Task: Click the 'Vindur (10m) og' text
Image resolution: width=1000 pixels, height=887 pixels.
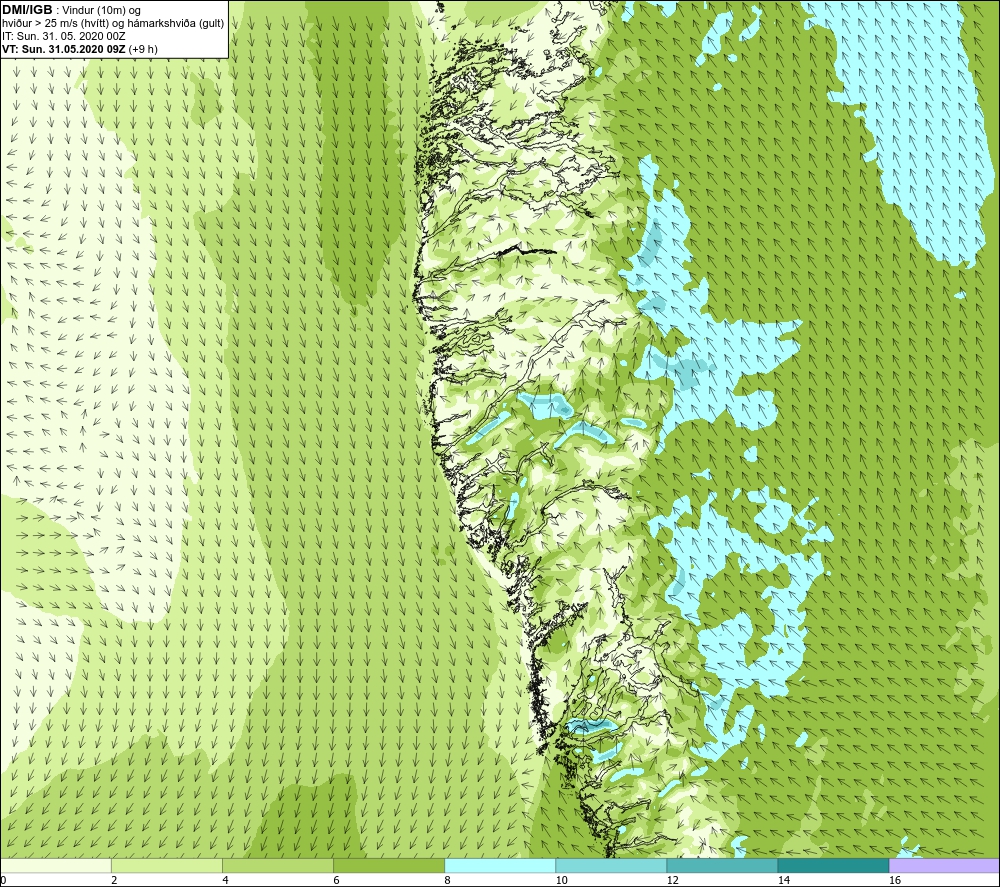Action: (102, 11)
